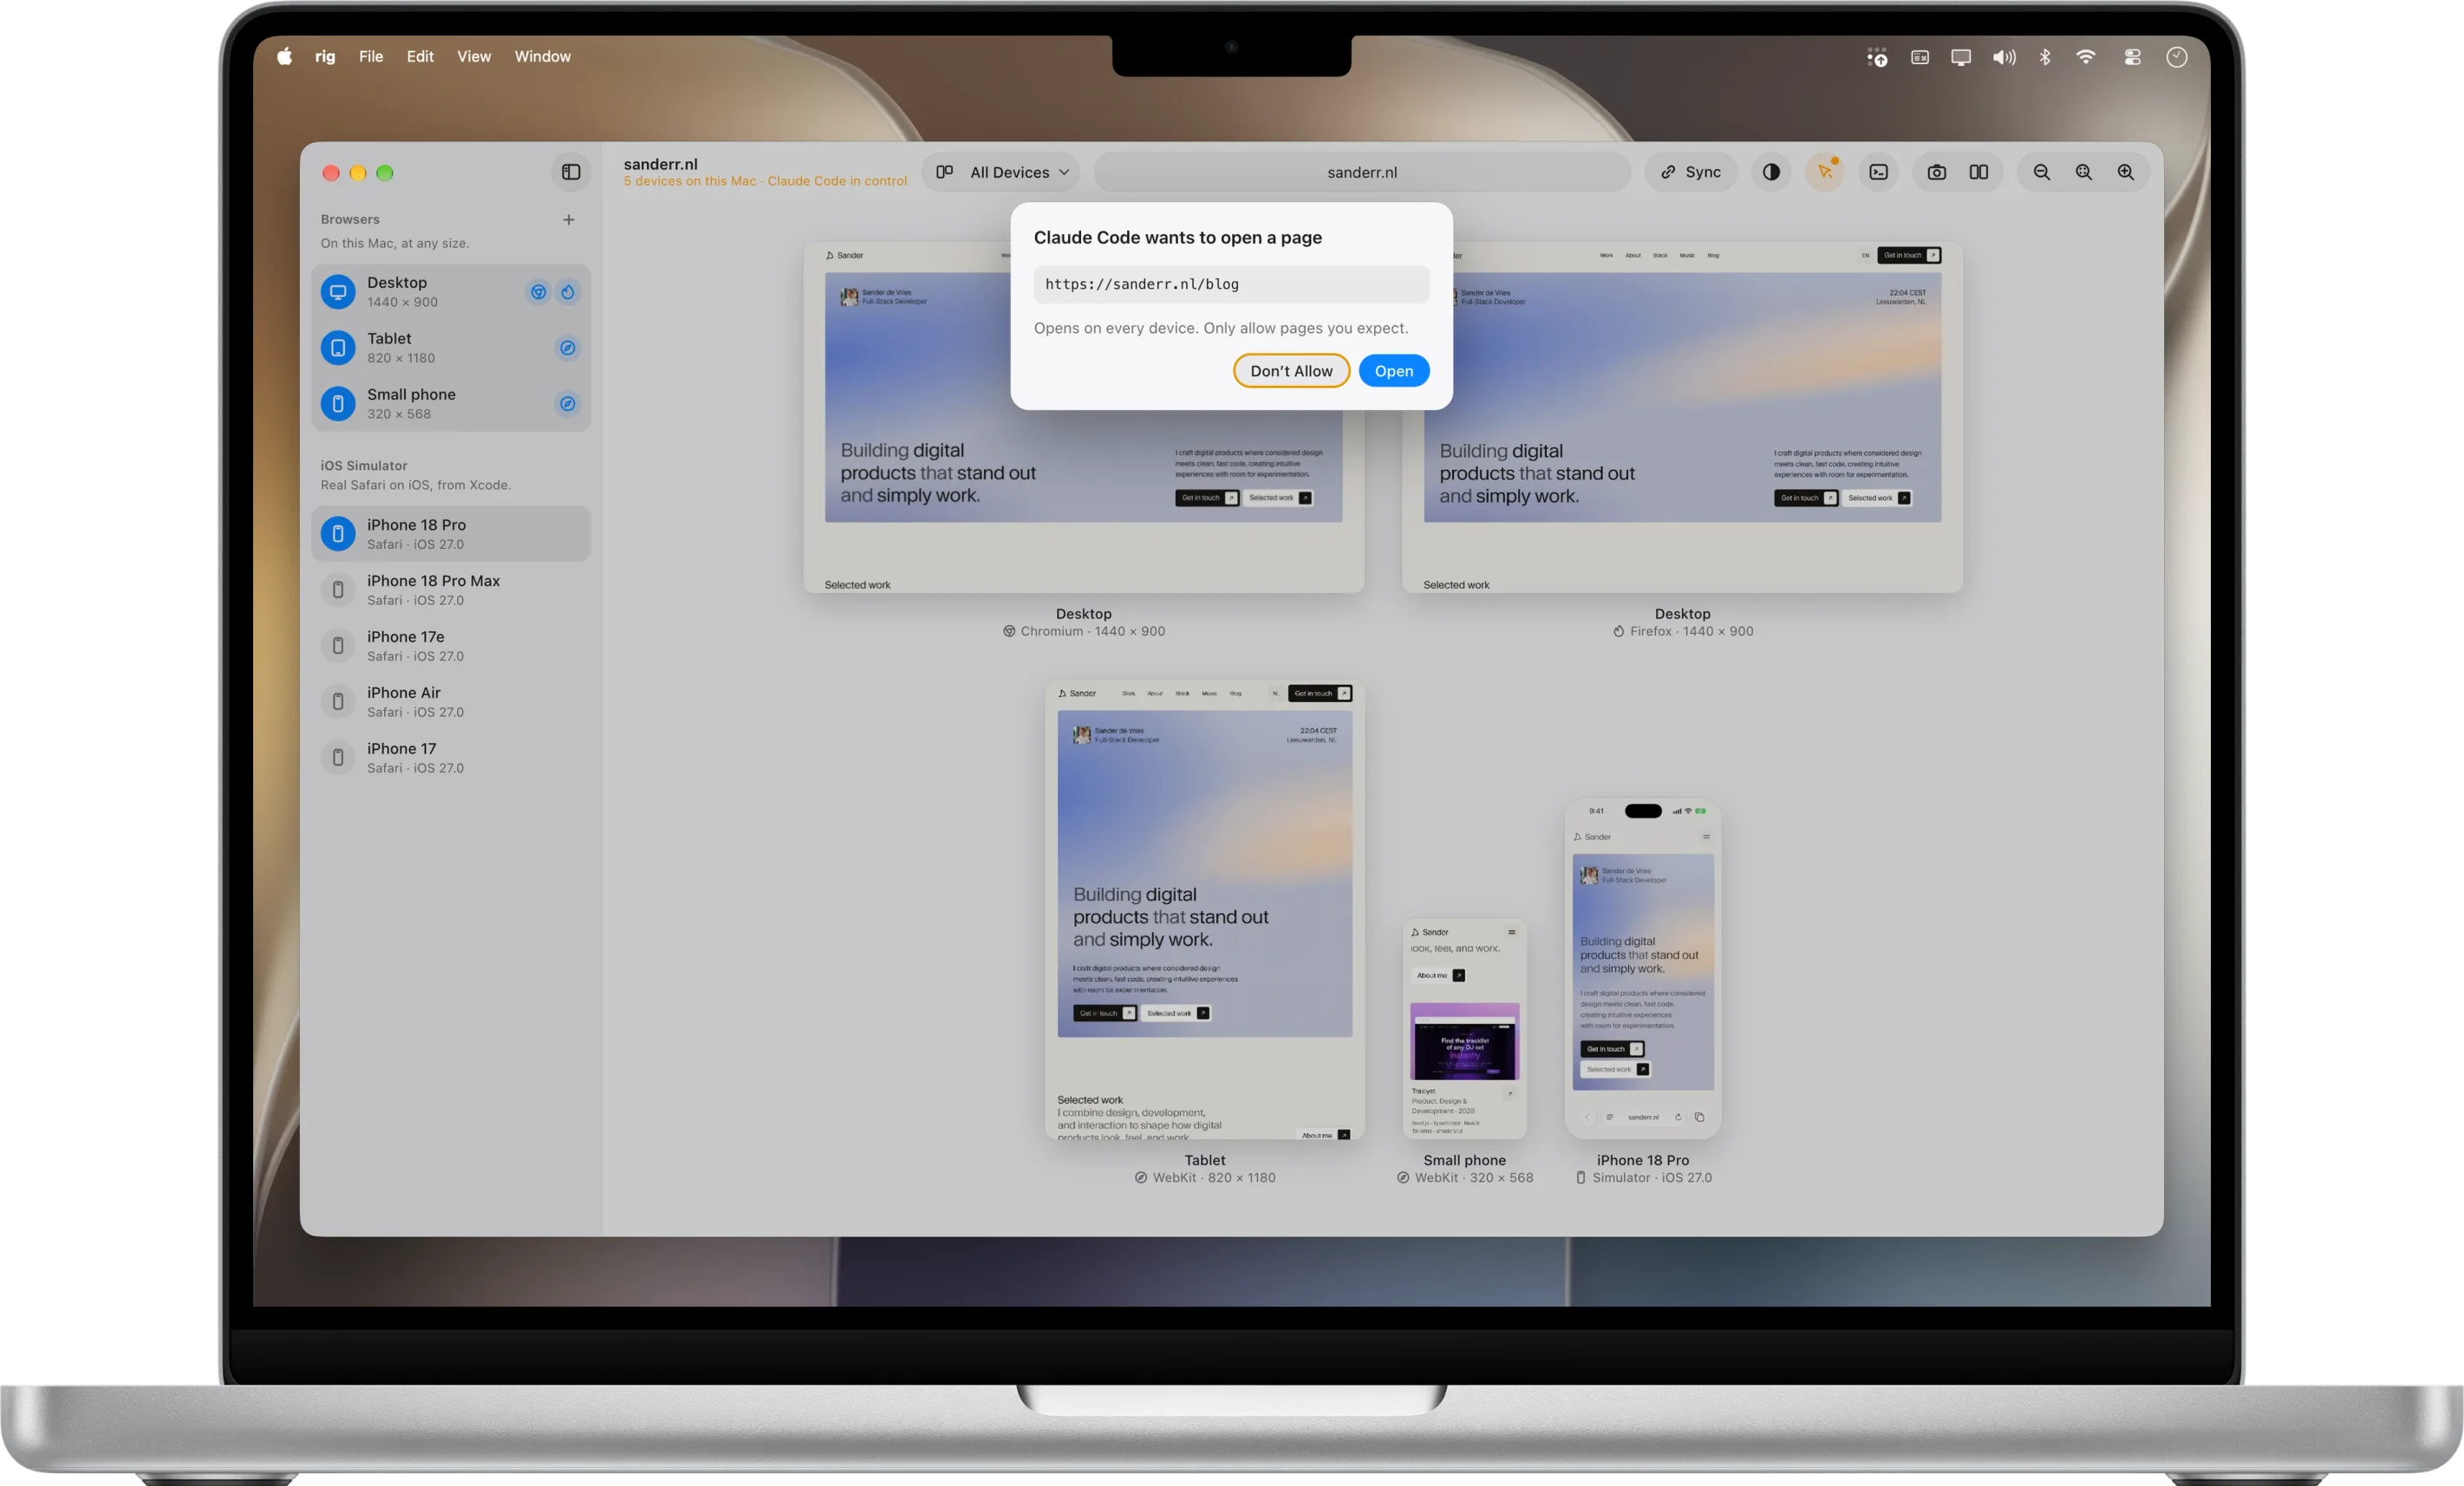Click the split view columns icon
This screenshot has width=2464, height=1486.
(x=1979, y=172)
